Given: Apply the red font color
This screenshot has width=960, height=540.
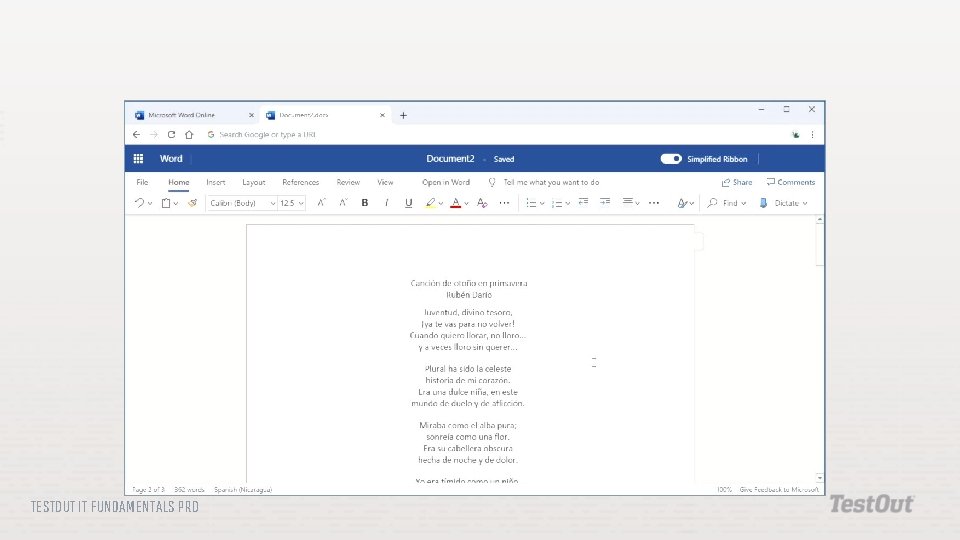Looking at the screenshot, I should point(456,203).
